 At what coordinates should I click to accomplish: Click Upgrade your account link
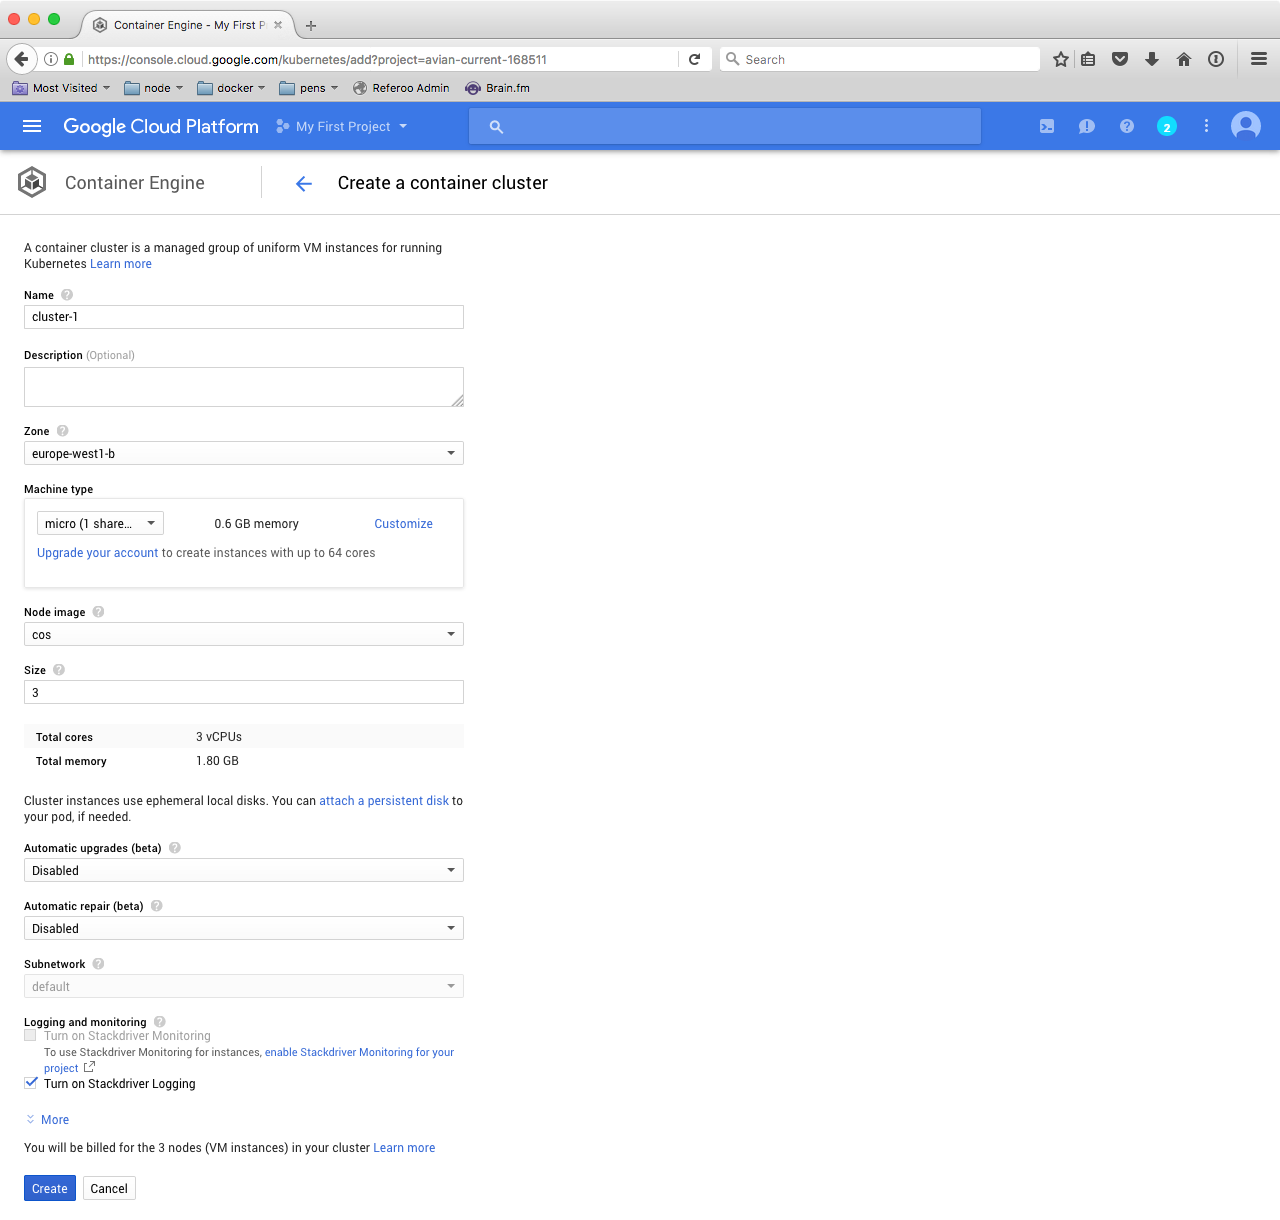(98, 553)
